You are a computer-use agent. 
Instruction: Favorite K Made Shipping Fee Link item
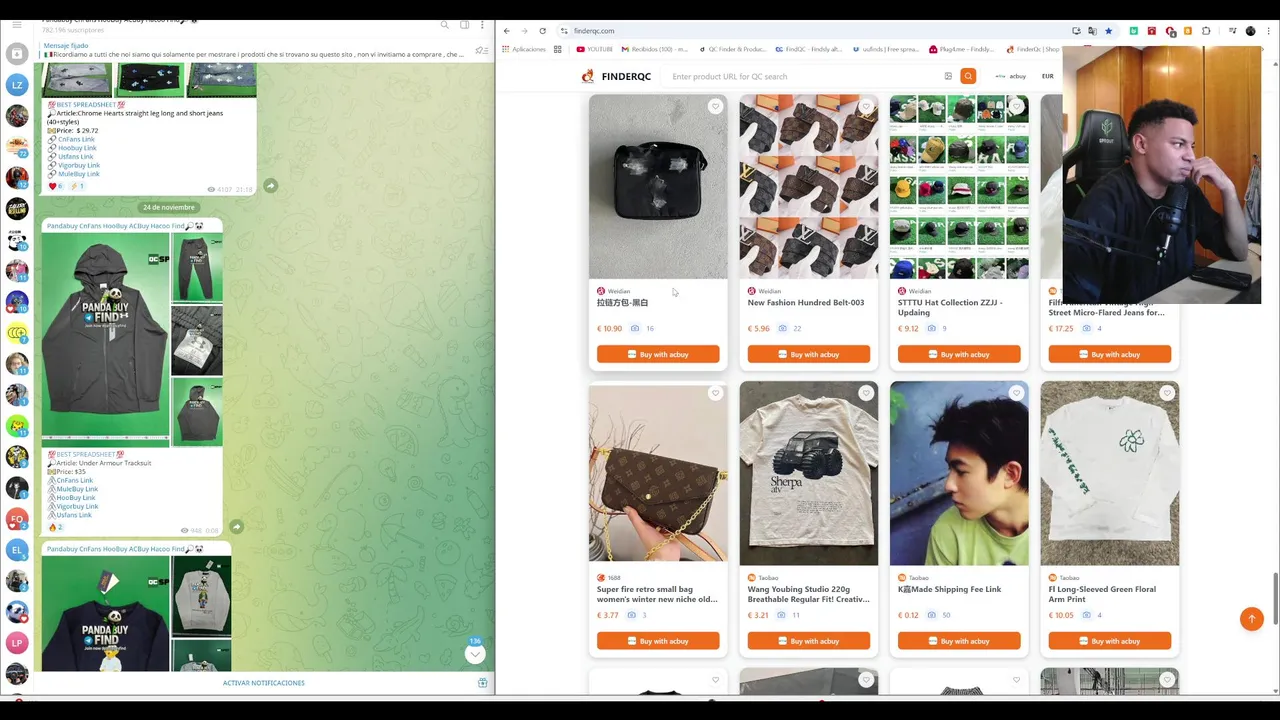(x=1016, y=393)
